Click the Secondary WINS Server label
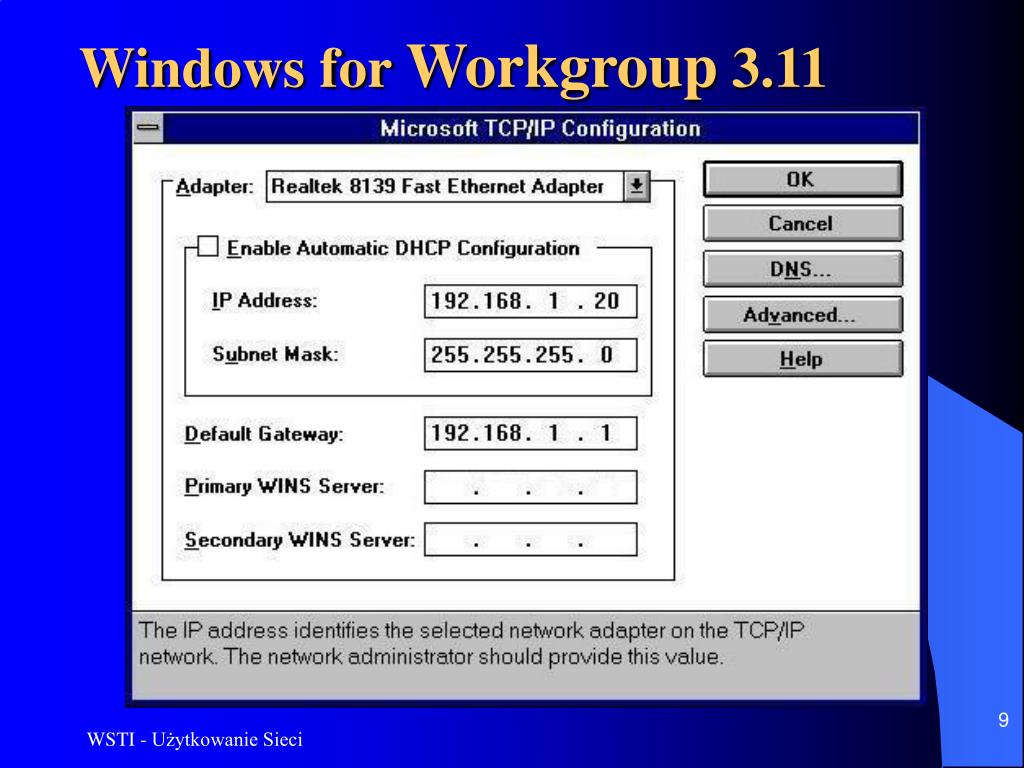This screenshot has height=768, width=1024. (x=299, y=540)
